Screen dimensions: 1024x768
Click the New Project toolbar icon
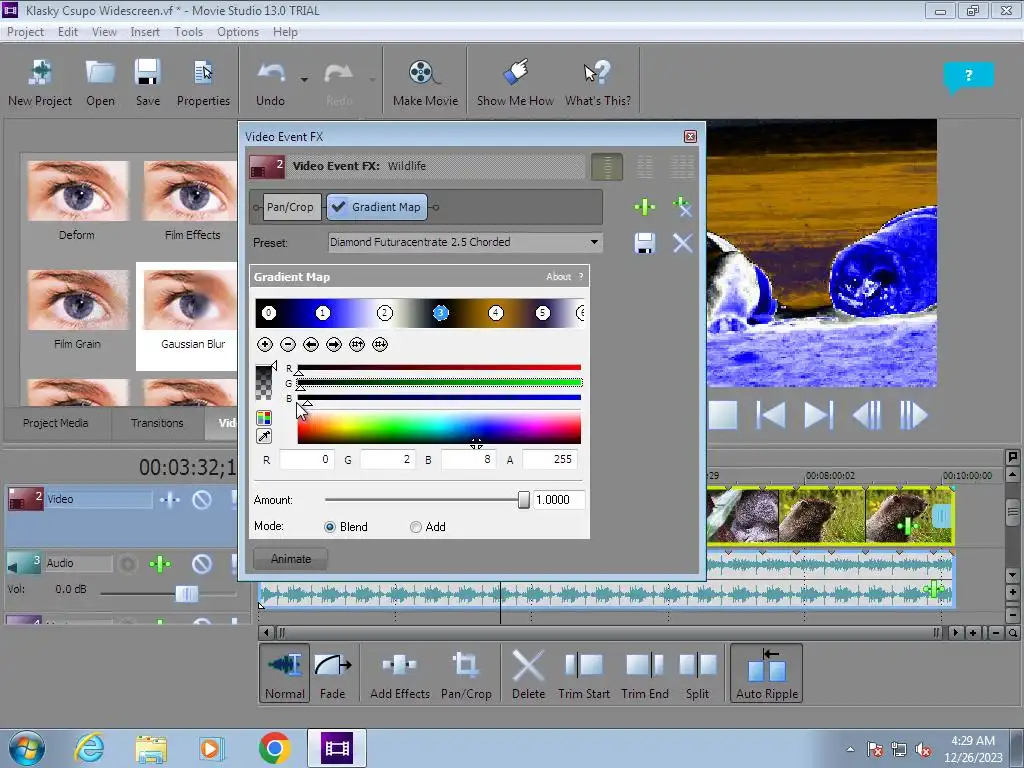[40, 83]
